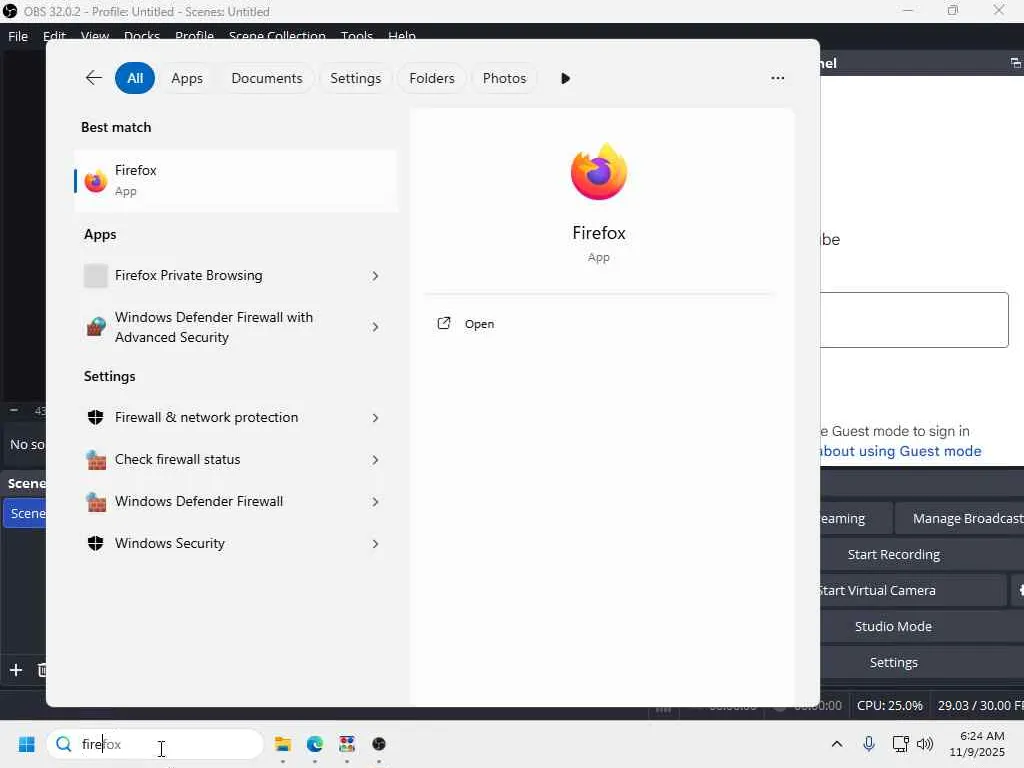Click Open under Firefox preview

click(479, 324)
